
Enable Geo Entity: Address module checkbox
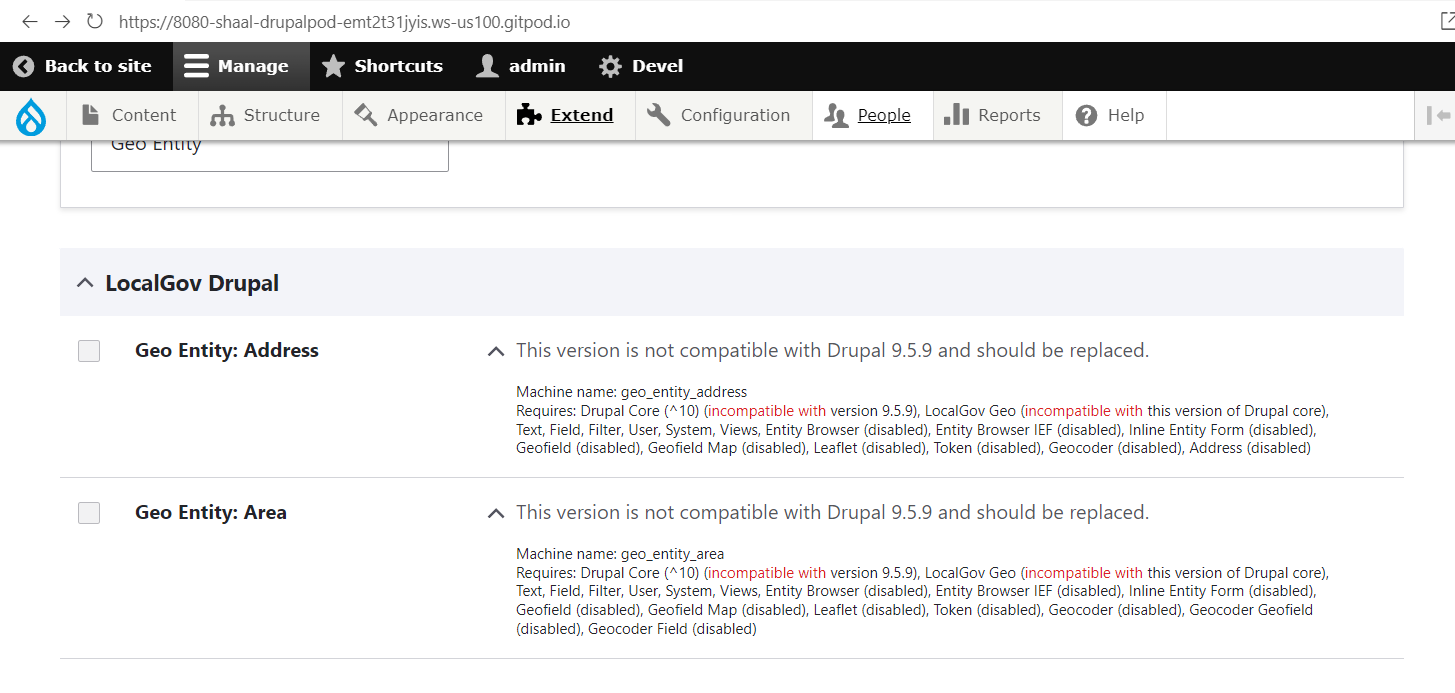(x=89, y=351)
